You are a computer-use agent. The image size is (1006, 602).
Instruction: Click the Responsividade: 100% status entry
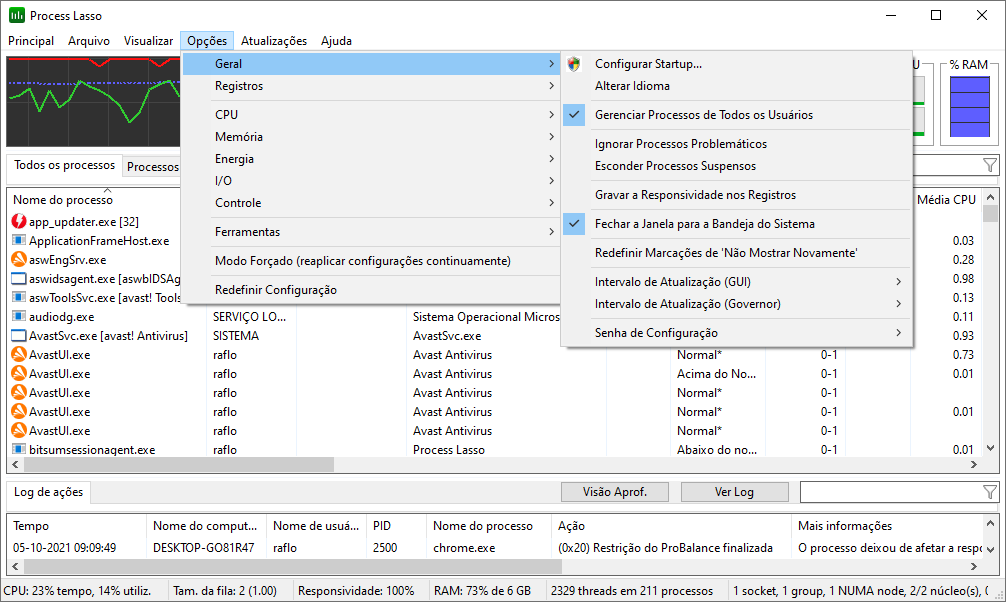tap(356, 591)
